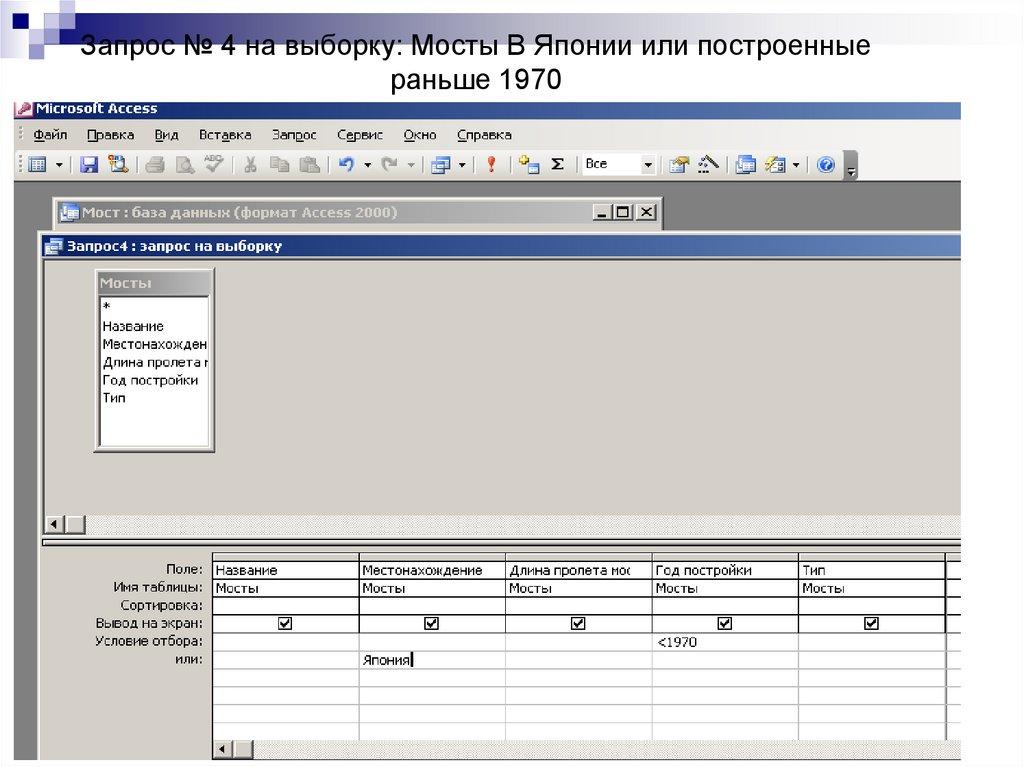The height and width of the screenshot is (767, 1024).
Task: Open the Запрос menu
Action: [293, 135]
